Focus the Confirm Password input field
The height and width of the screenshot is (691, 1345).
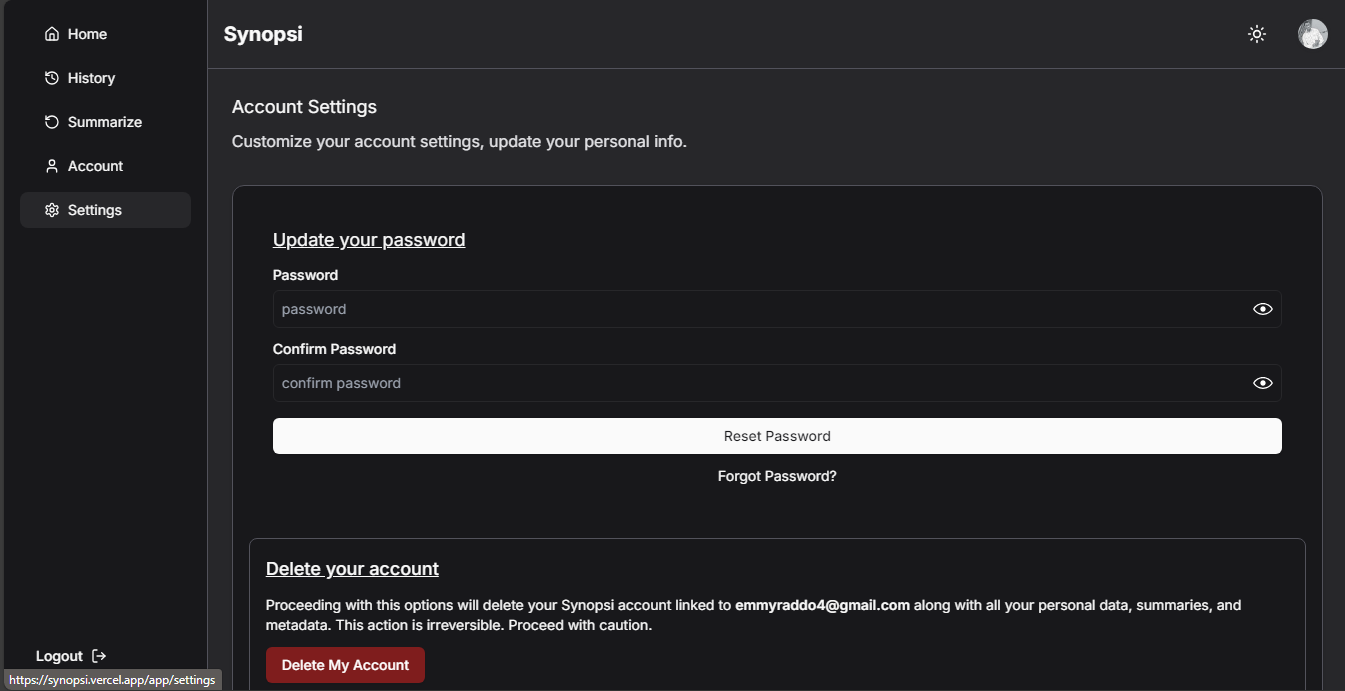tap(777, 383)
